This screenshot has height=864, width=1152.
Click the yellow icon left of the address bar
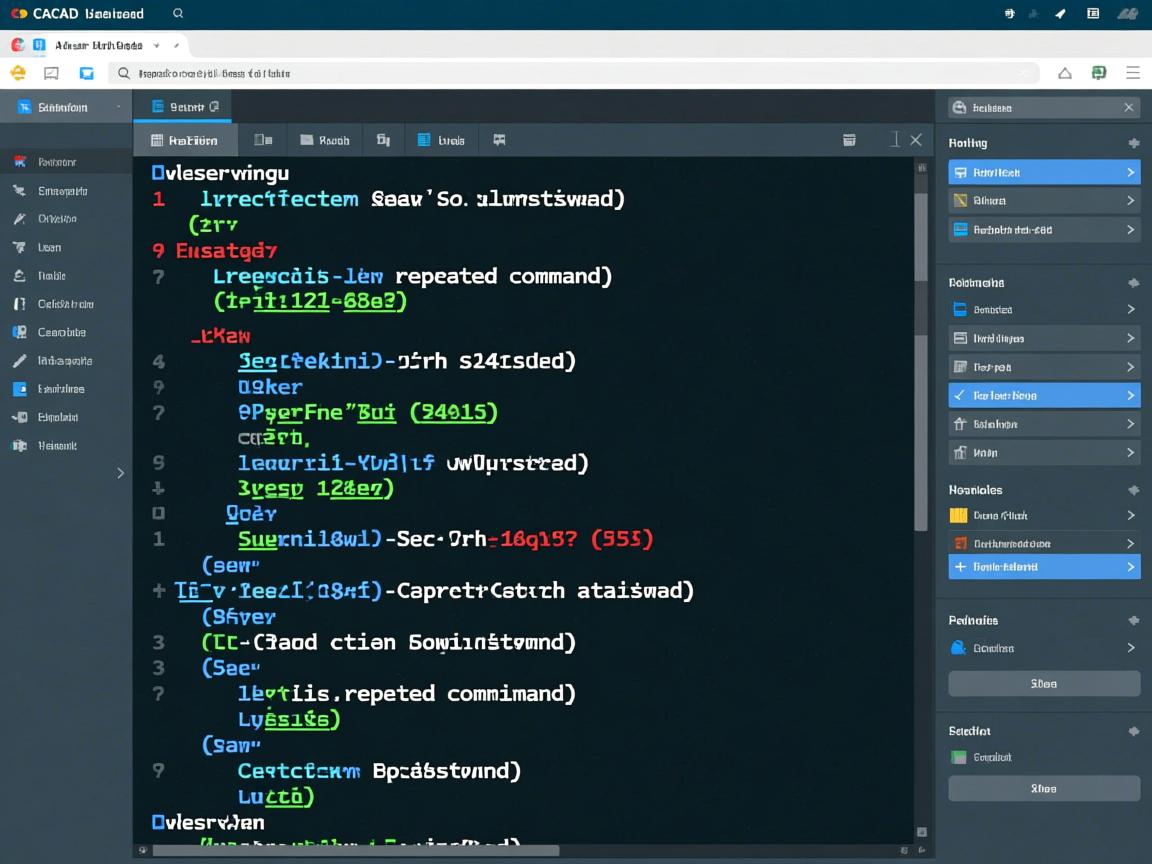pos(17,73)
